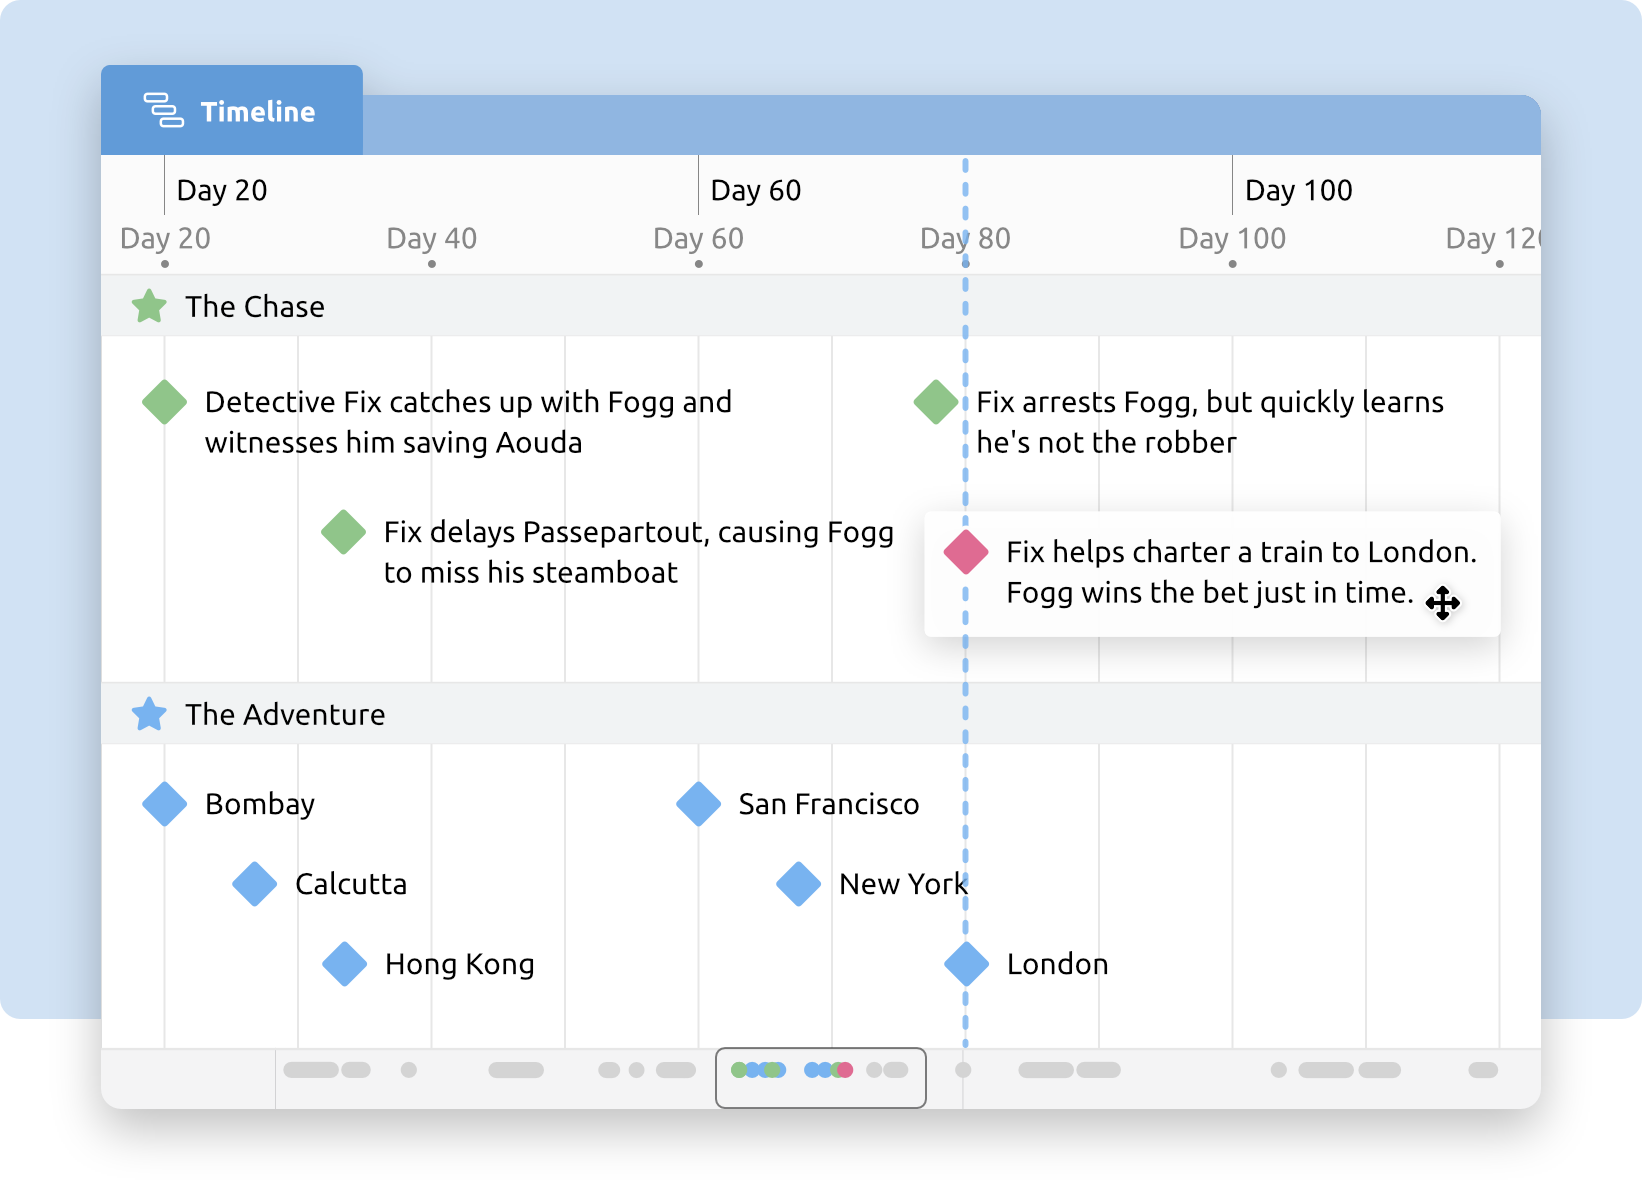Click the green star beside The Chase
Viewport: 1642px width, 1199px height.
pyautogui.click(x=148, y=306)
